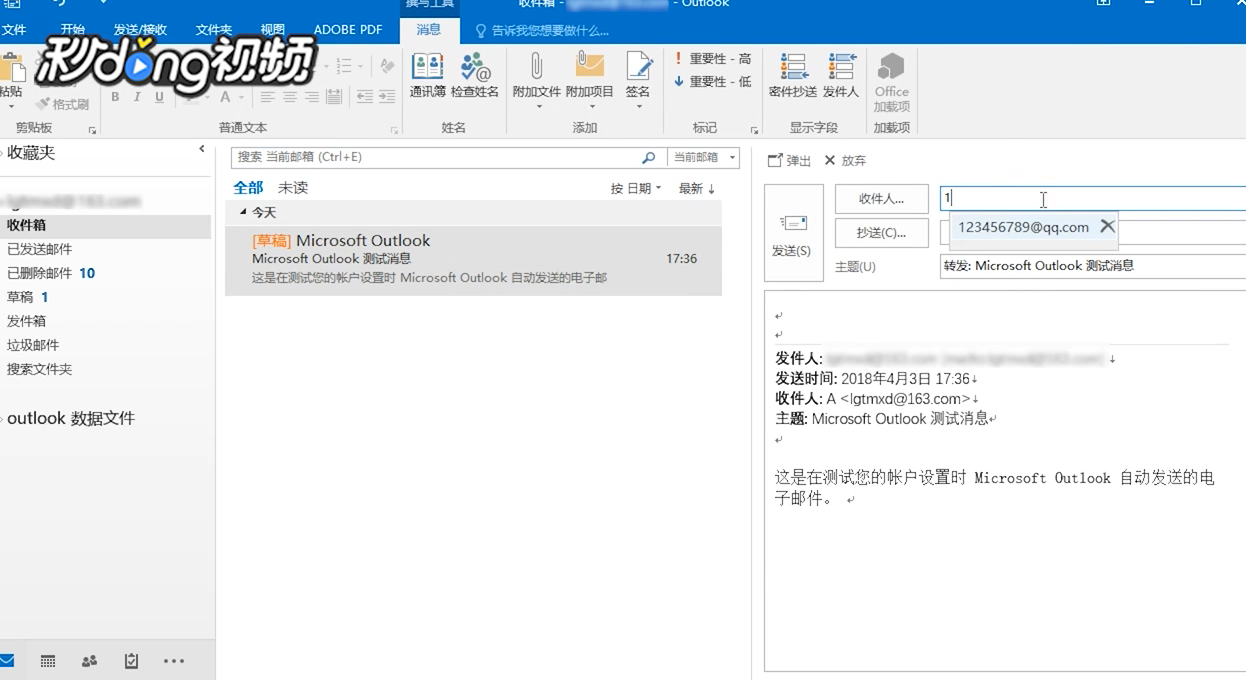Collapse the Today (今天) group
Viewport: 1246px width, 680px height.
[243, 212]
